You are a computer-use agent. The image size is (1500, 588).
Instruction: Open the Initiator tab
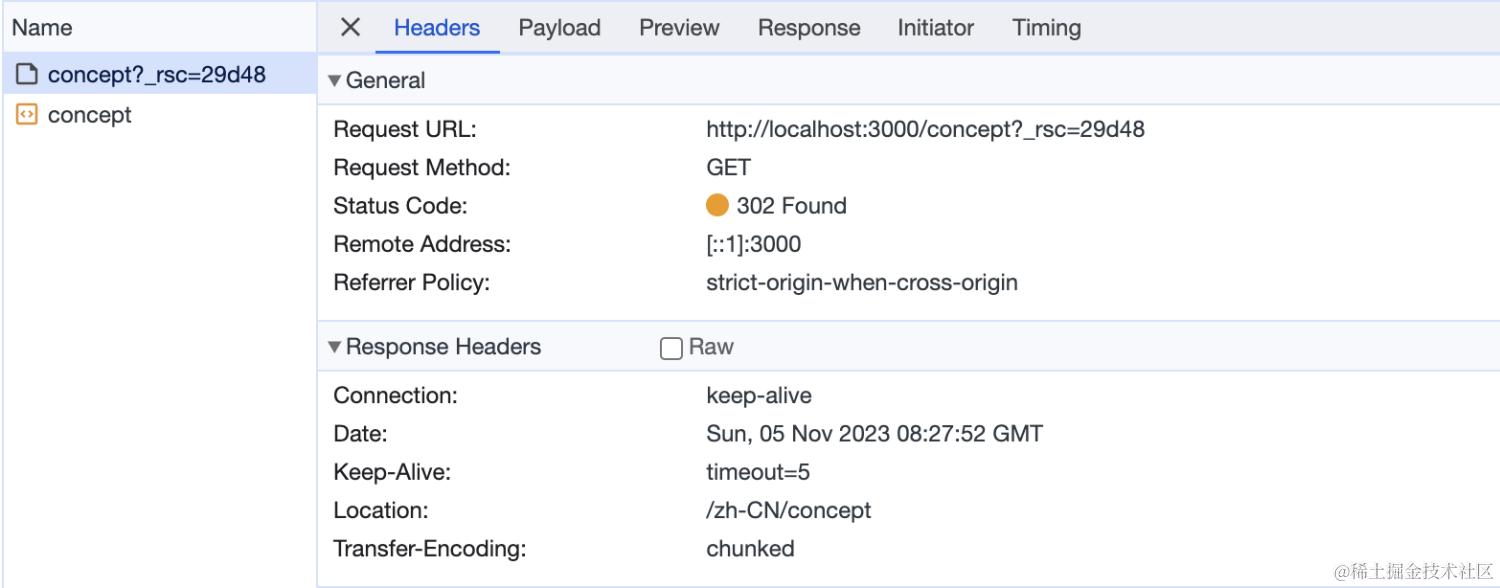coord(935,28)
